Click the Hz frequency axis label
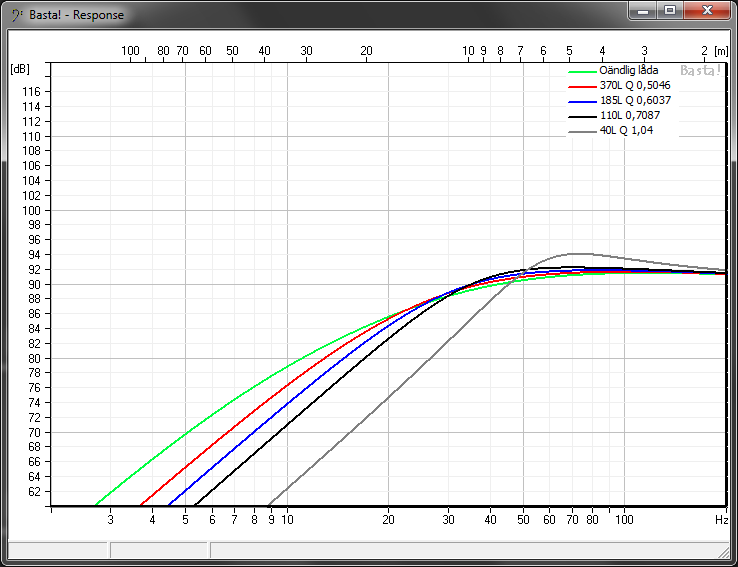The height and width of the screenshot is (567, 738). (x=720, y=520)
